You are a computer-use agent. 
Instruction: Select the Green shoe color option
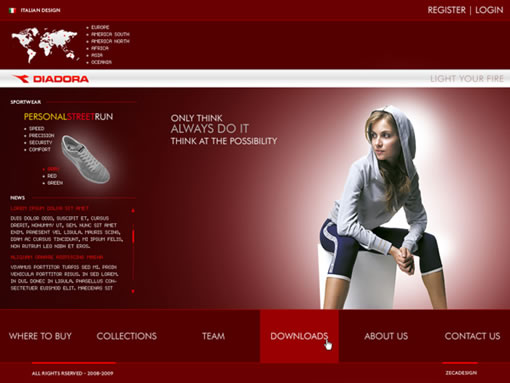(55, 183)
